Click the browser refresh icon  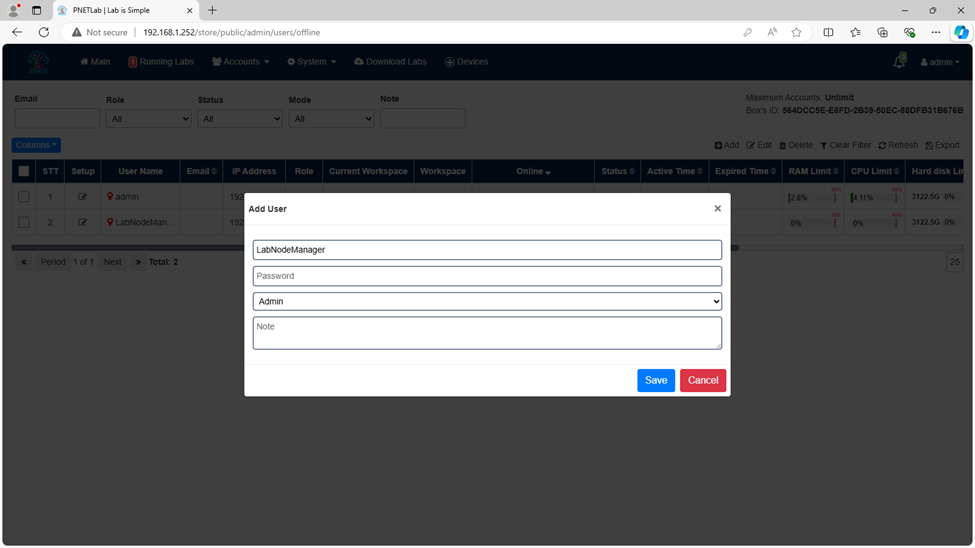click(x=44, y=32)
